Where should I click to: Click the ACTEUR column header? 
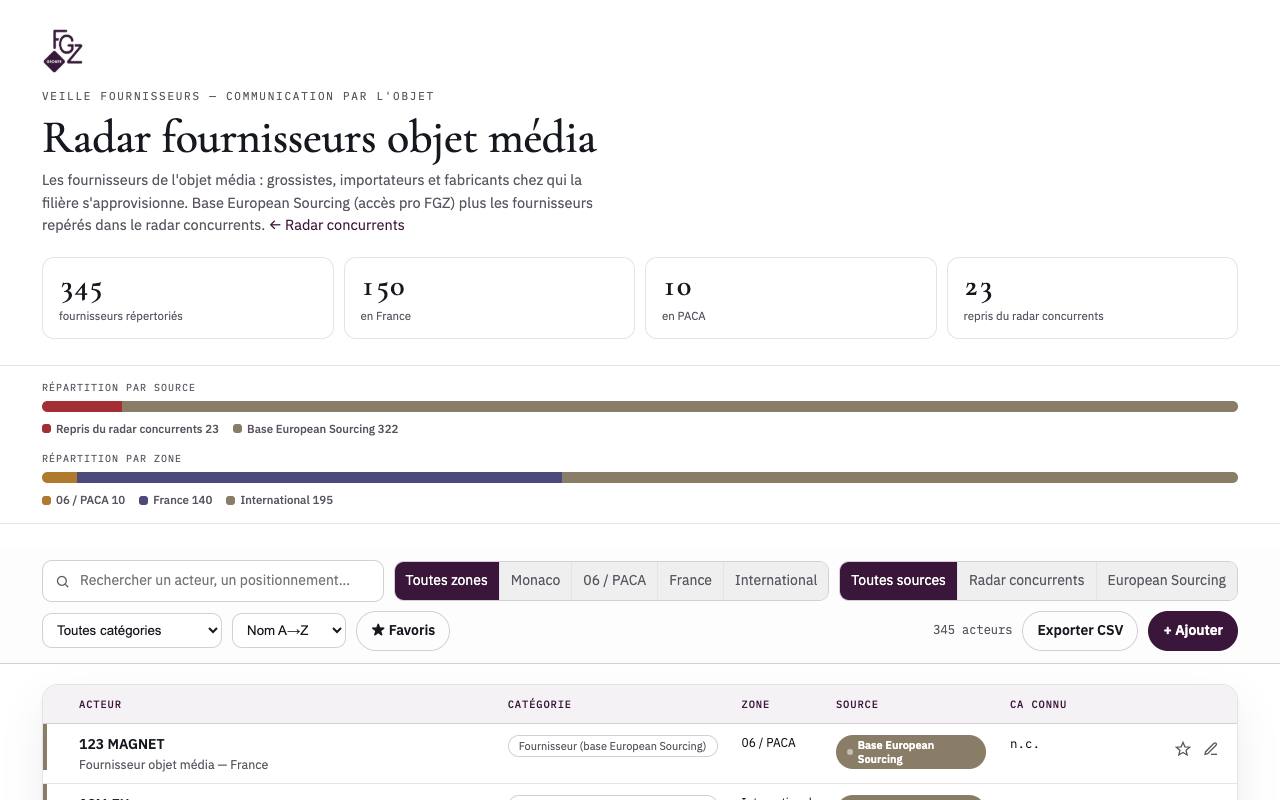click(x=100, y=705)
